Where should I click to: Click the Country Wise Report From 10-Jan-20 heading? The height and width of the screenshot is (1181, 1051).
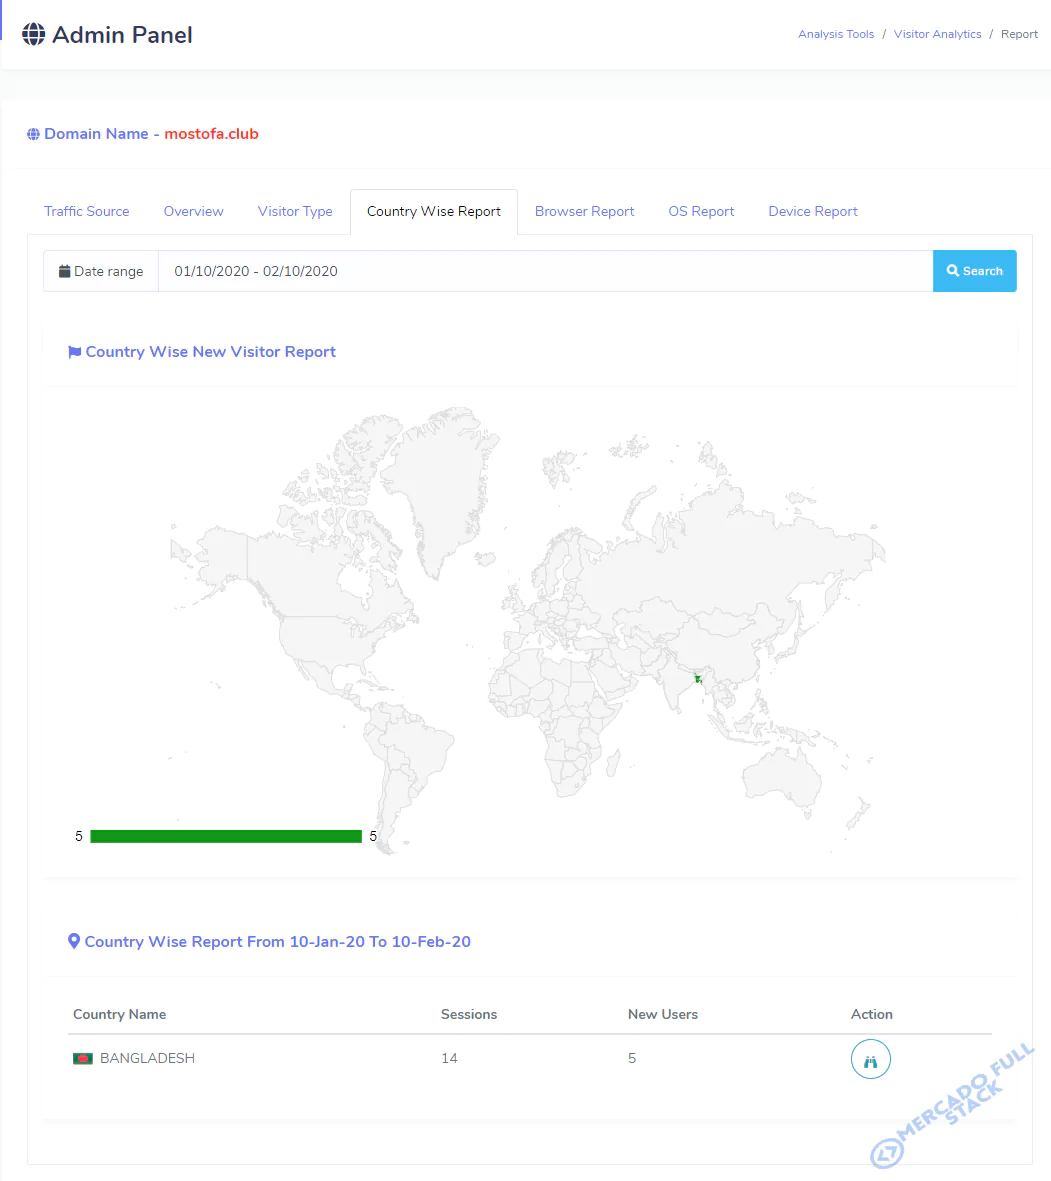pyautogui.click(x=278, y=941)
